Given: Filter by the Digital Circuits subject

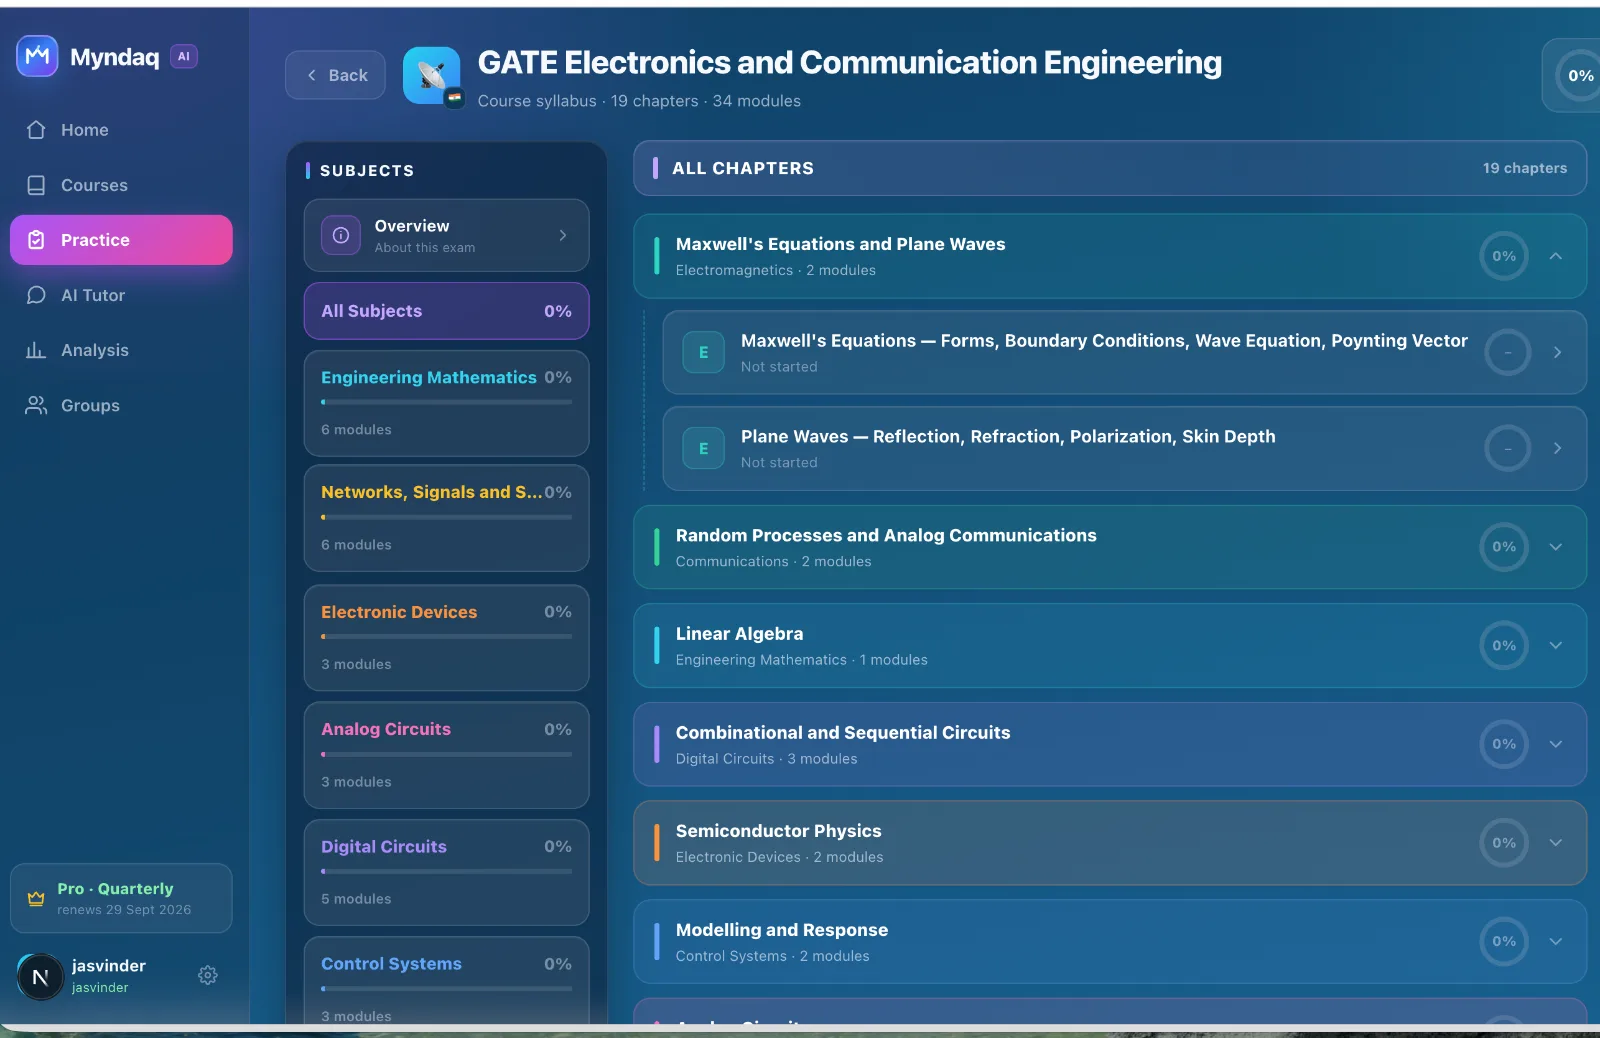Looking at the screenshot, I should (446, 872).
